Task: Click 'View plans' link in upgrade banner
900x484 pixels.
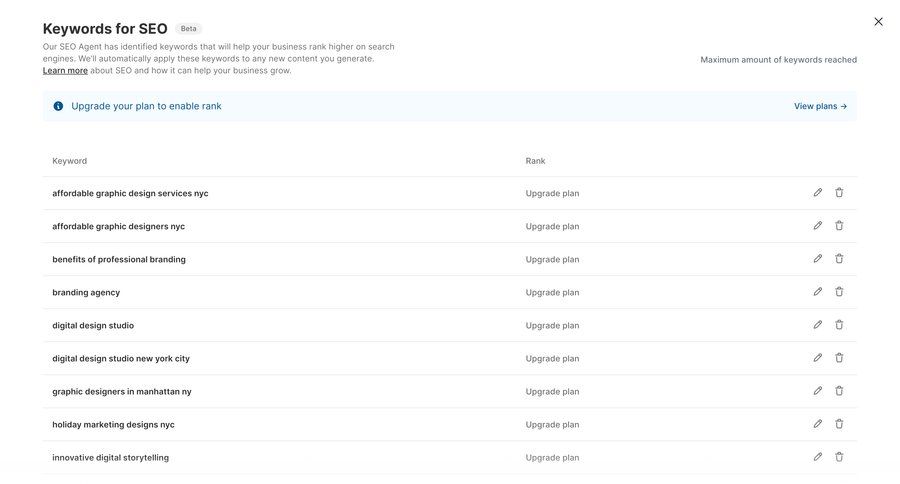Action: (820, 106)
